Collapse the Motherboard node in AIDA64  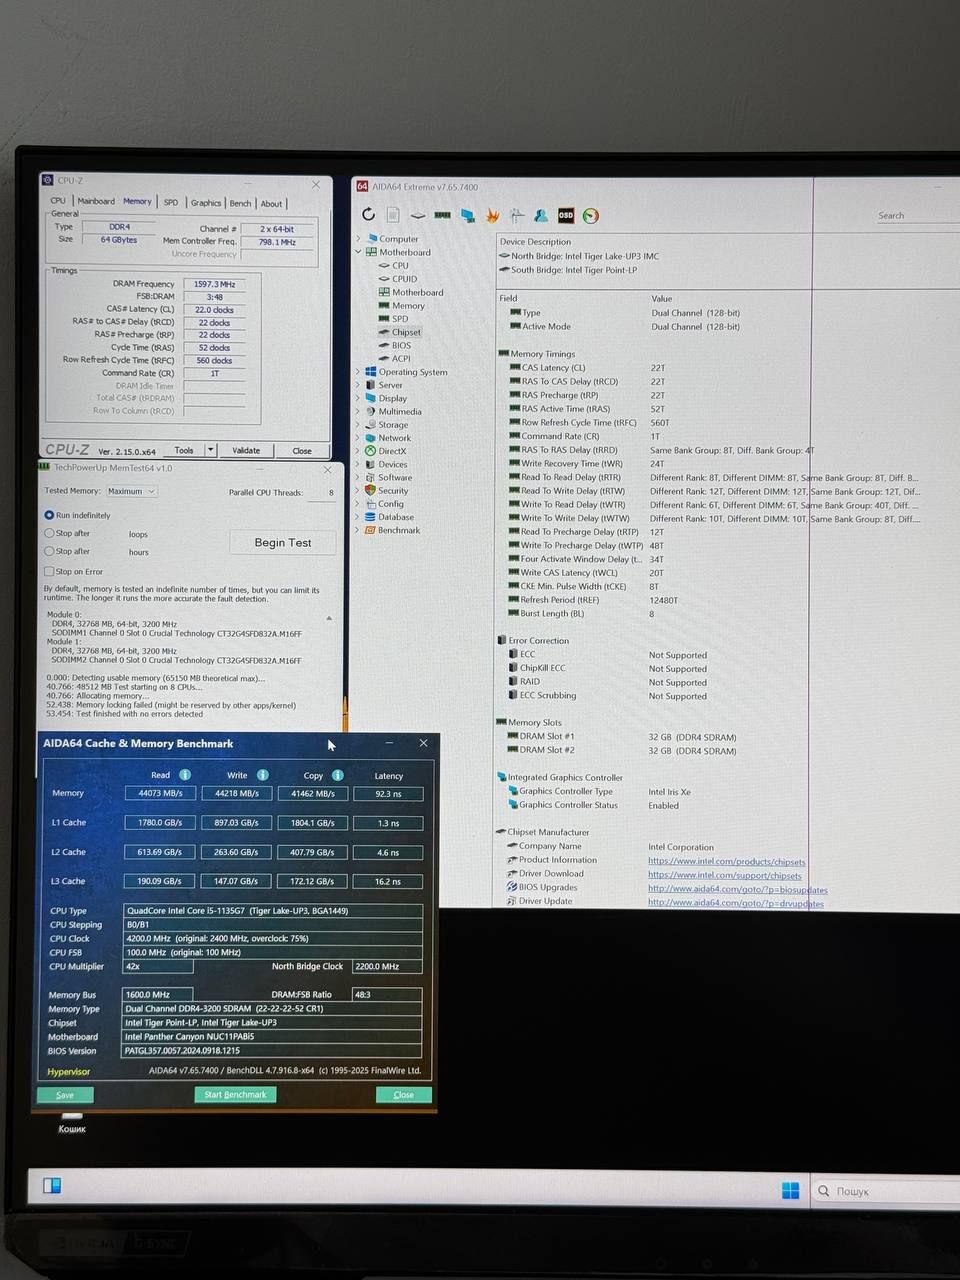pyautogui.click(x=359, y=252)
